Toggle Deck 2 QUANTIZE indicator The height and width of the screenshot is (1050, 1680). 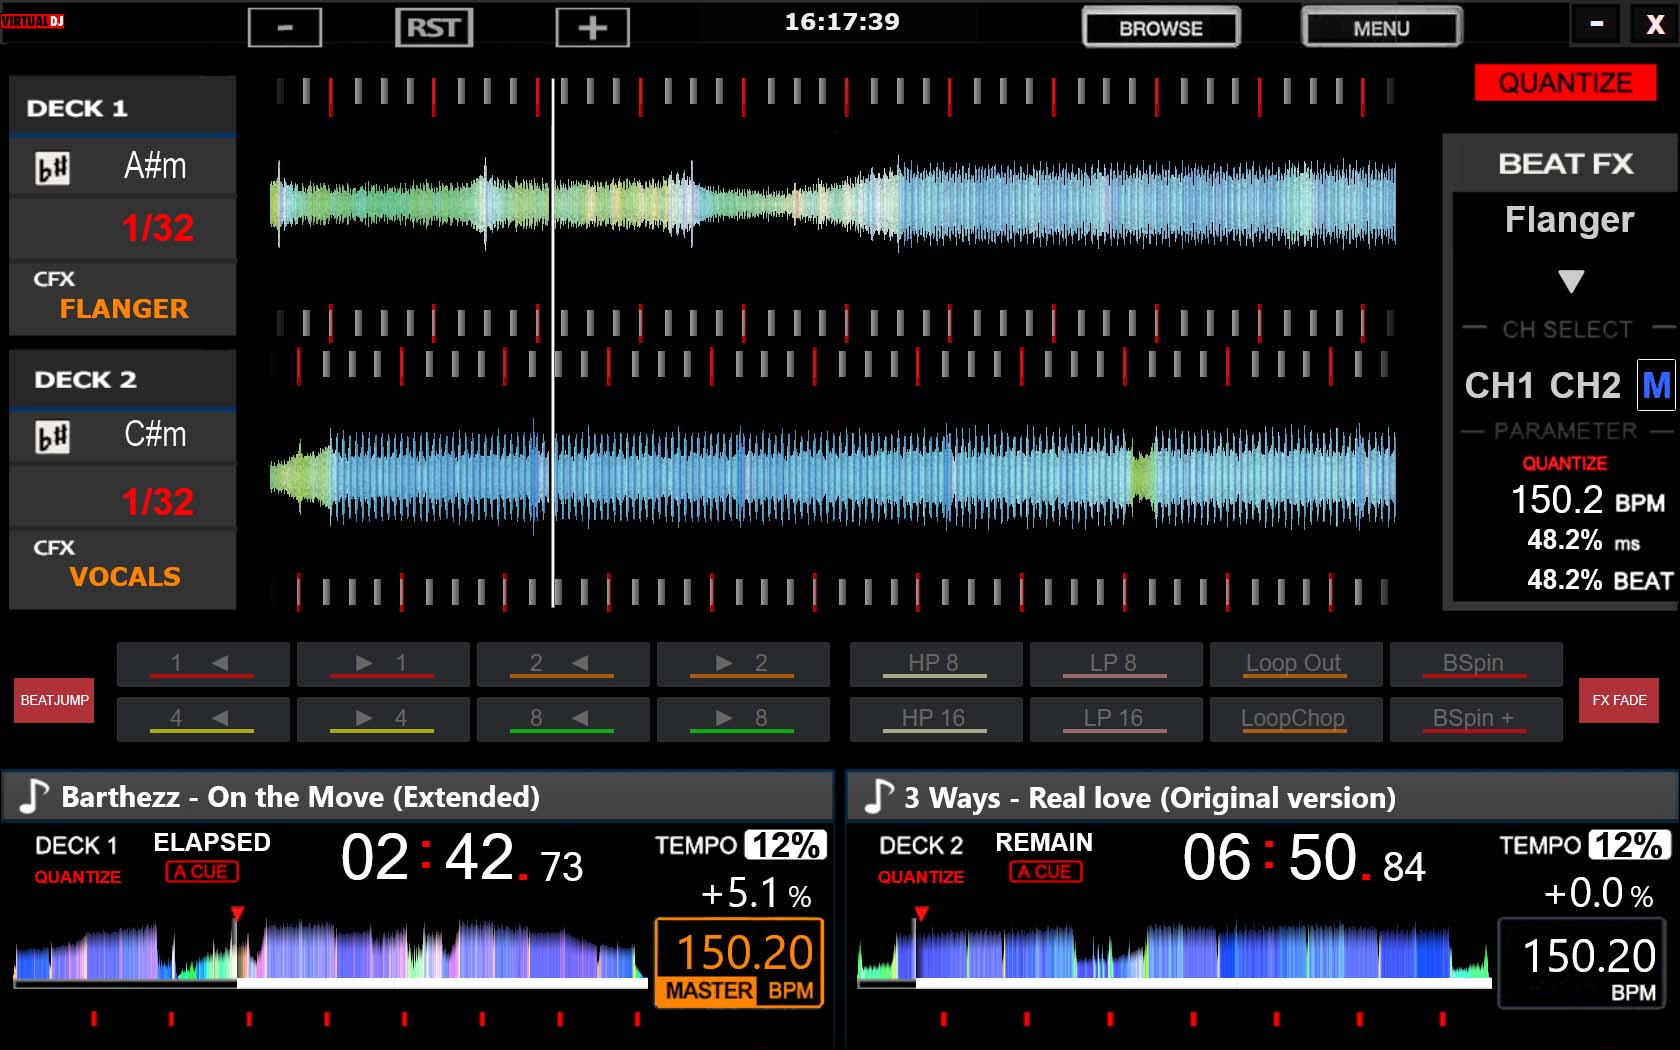click(921, 877)
